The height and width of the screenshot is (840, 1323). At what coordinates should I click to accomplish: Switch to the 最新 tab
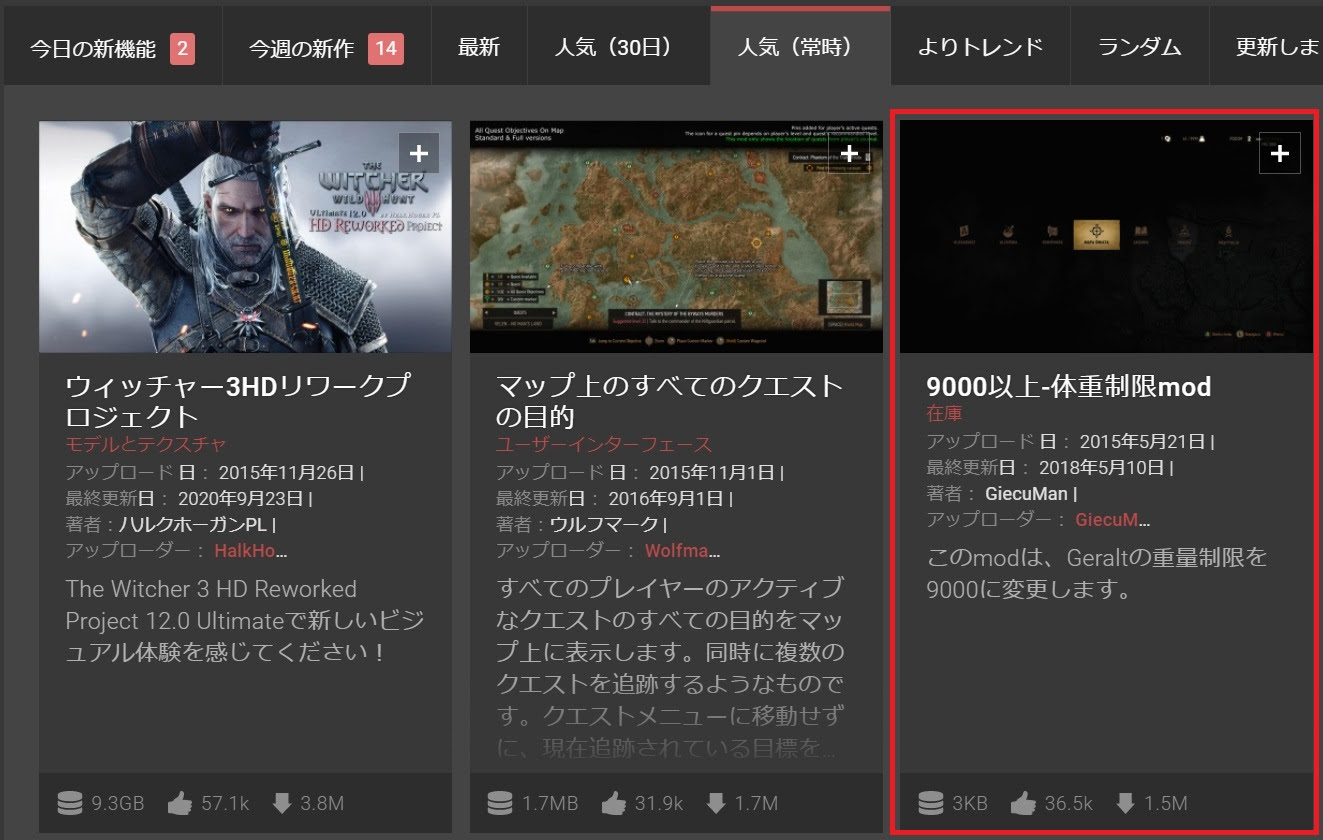[478, 45]
